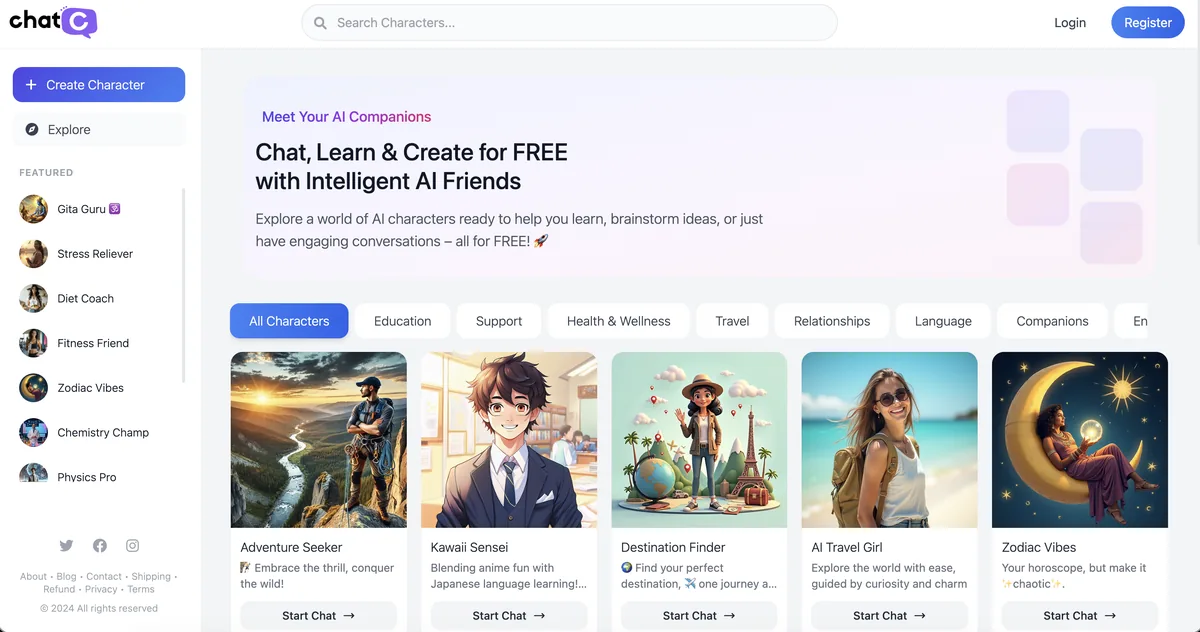
Task: Open Chemistry Champ avatar in sidebar
Action: point(33,432)
